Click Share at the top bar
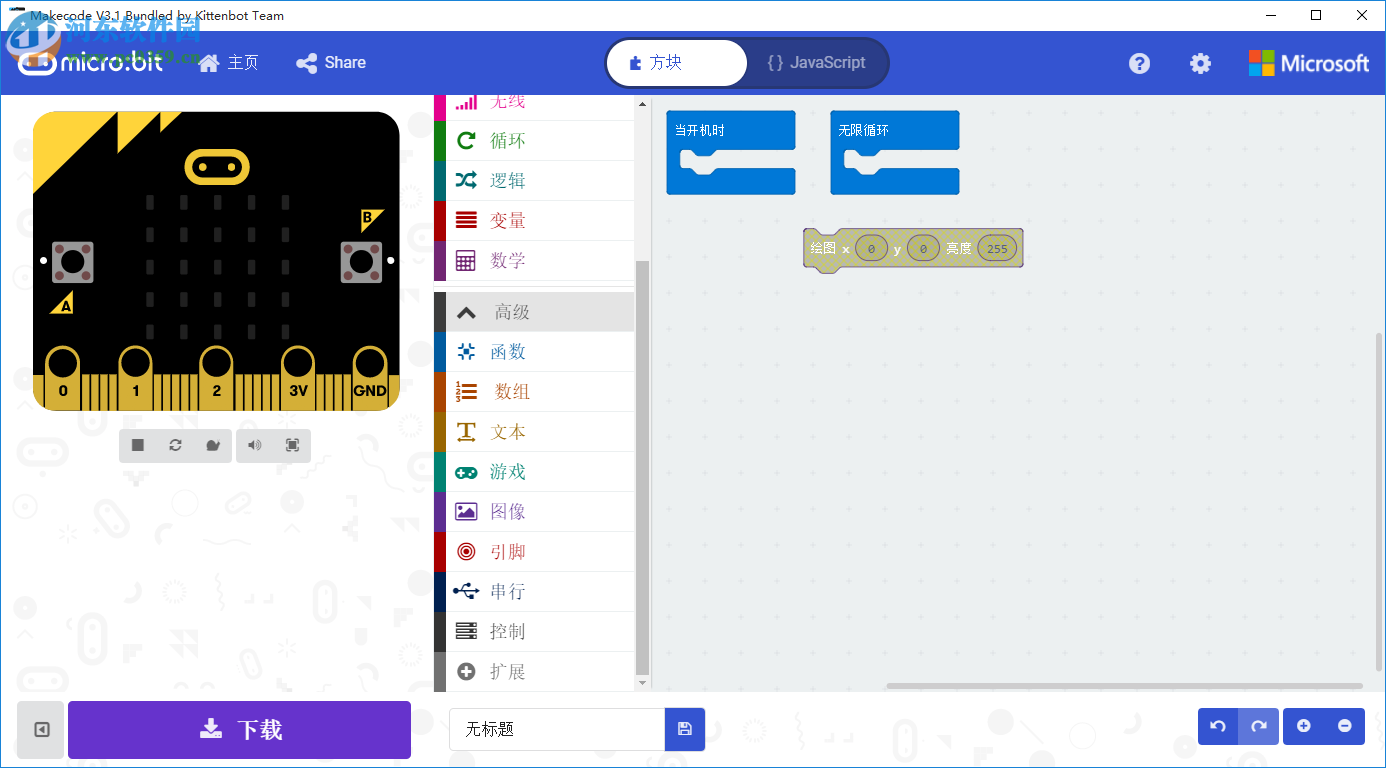This screenshot has width=1386, height=768. pyautogui.click(x=331, y=62)
